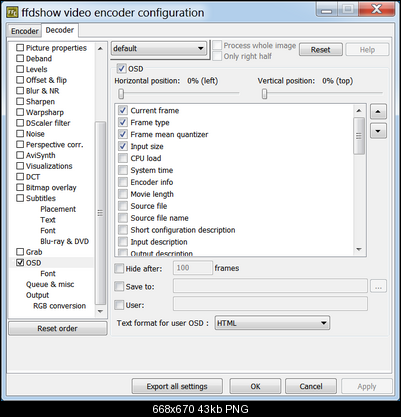Enable System time in the OSD list
The image size is (401, 417).
tap(123, 170)
